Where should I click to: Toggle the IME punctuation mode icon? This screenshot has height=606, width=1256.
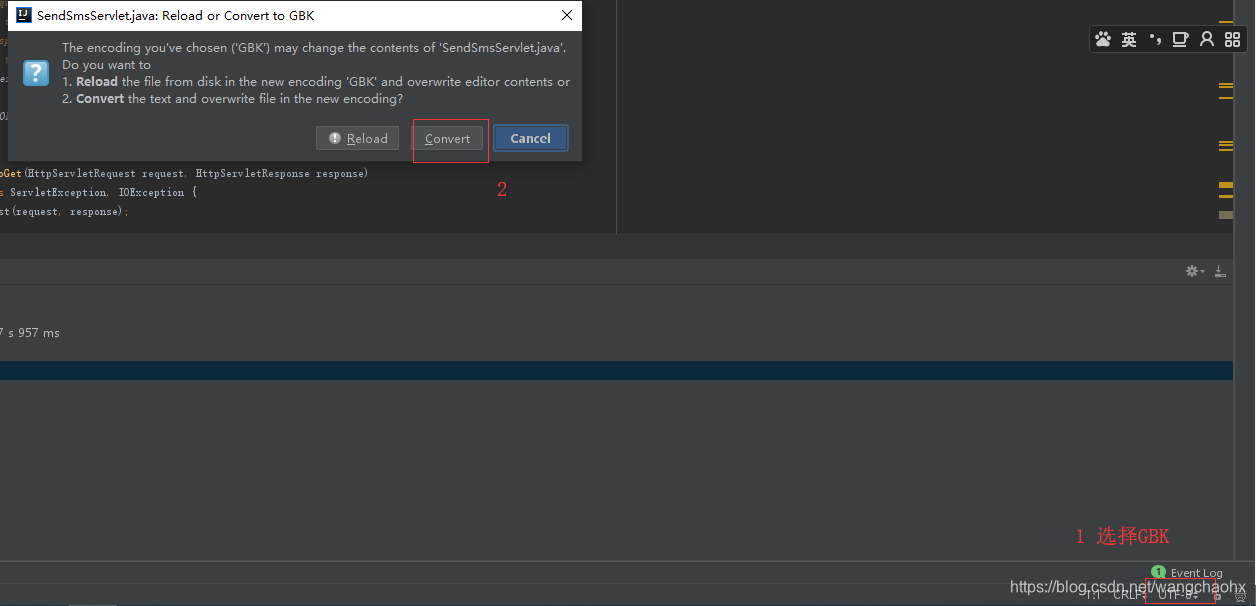click(1155, 39)
